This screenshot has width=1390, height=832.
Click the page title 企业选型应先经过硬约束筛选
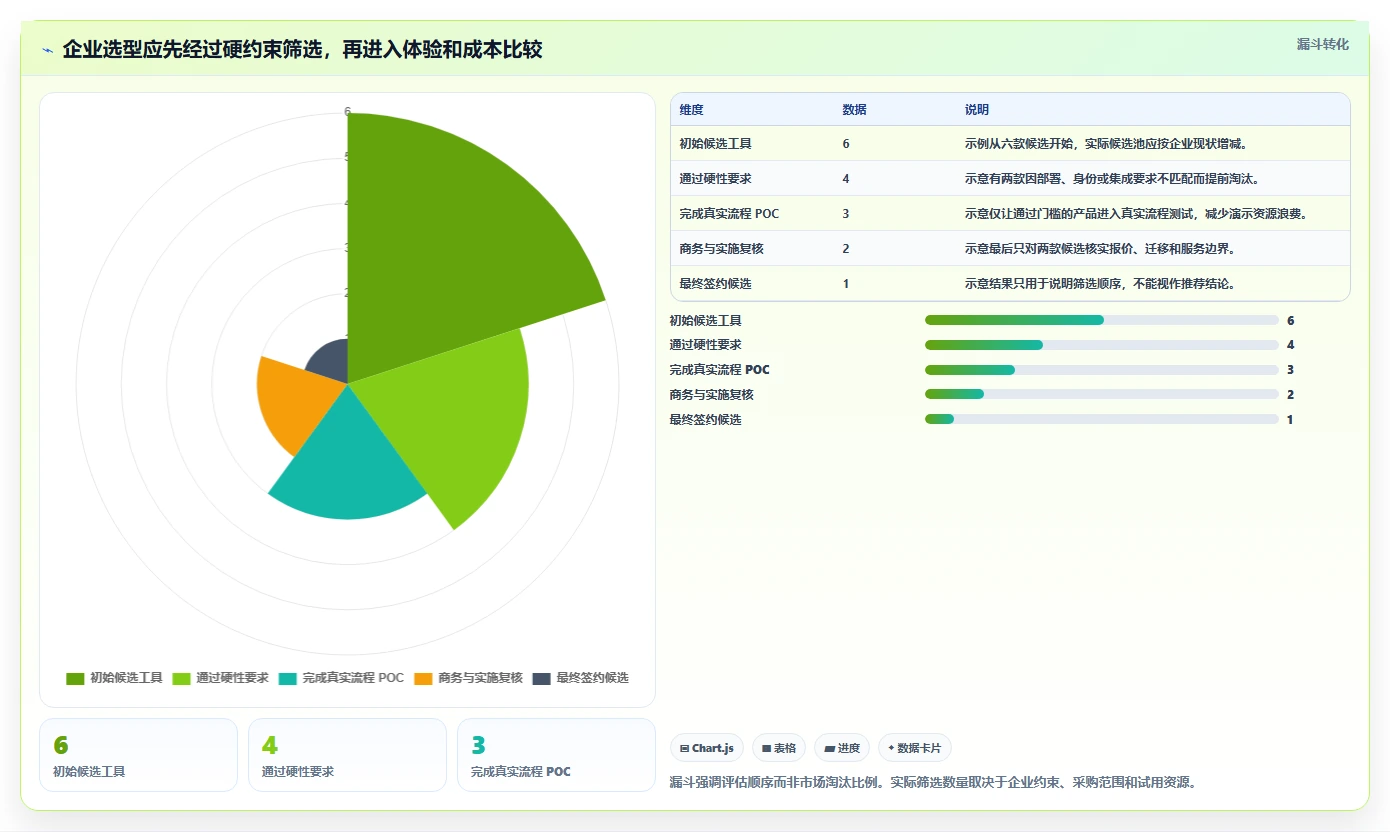pyautogui.click(x=302, y=50)
